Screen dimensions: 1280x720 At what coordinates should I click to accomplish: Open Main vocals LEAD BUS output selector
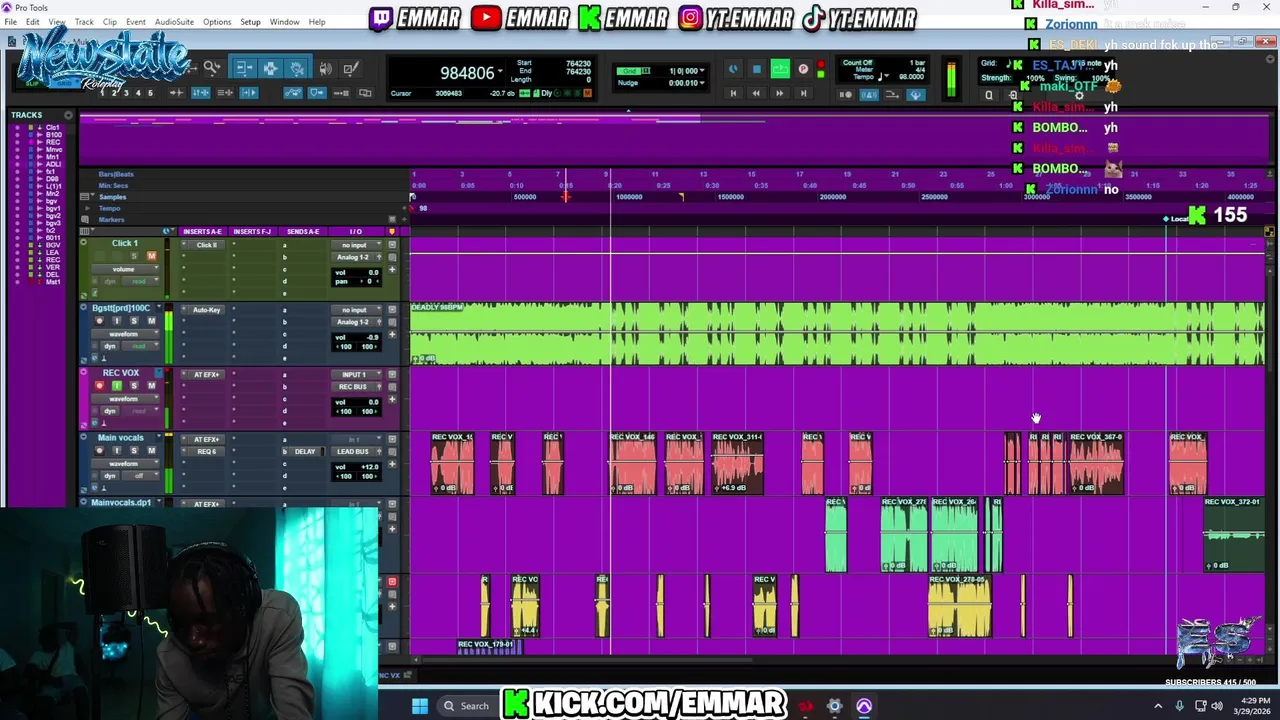[356, 452]
